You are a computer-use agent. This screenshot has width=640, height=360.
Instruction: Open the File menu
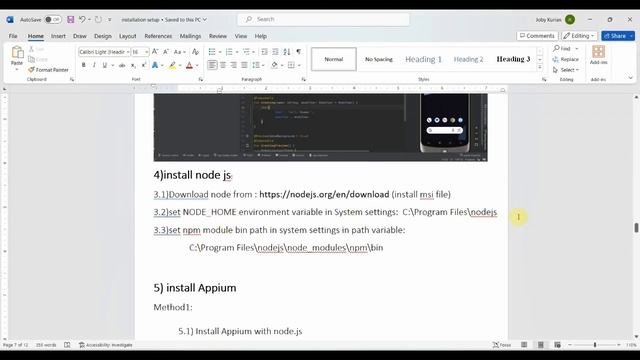[x=13, y=36]
